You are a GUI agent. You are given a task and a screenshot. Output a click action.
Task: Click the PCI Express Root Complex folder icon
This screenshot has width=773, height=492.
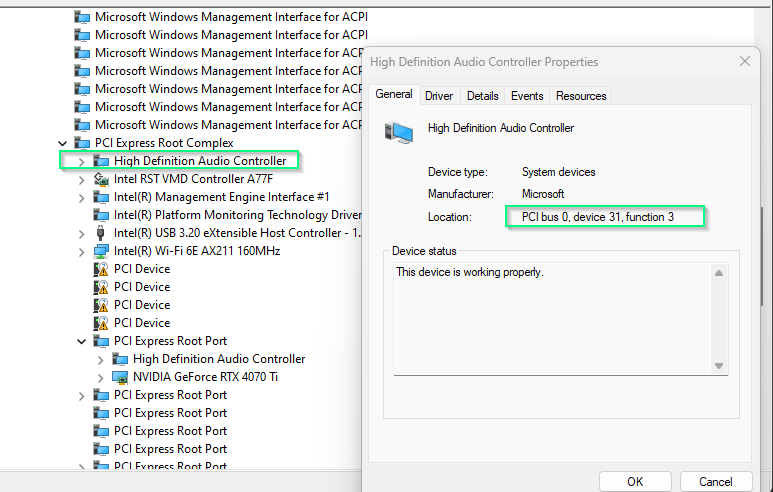tap(82, 143)
